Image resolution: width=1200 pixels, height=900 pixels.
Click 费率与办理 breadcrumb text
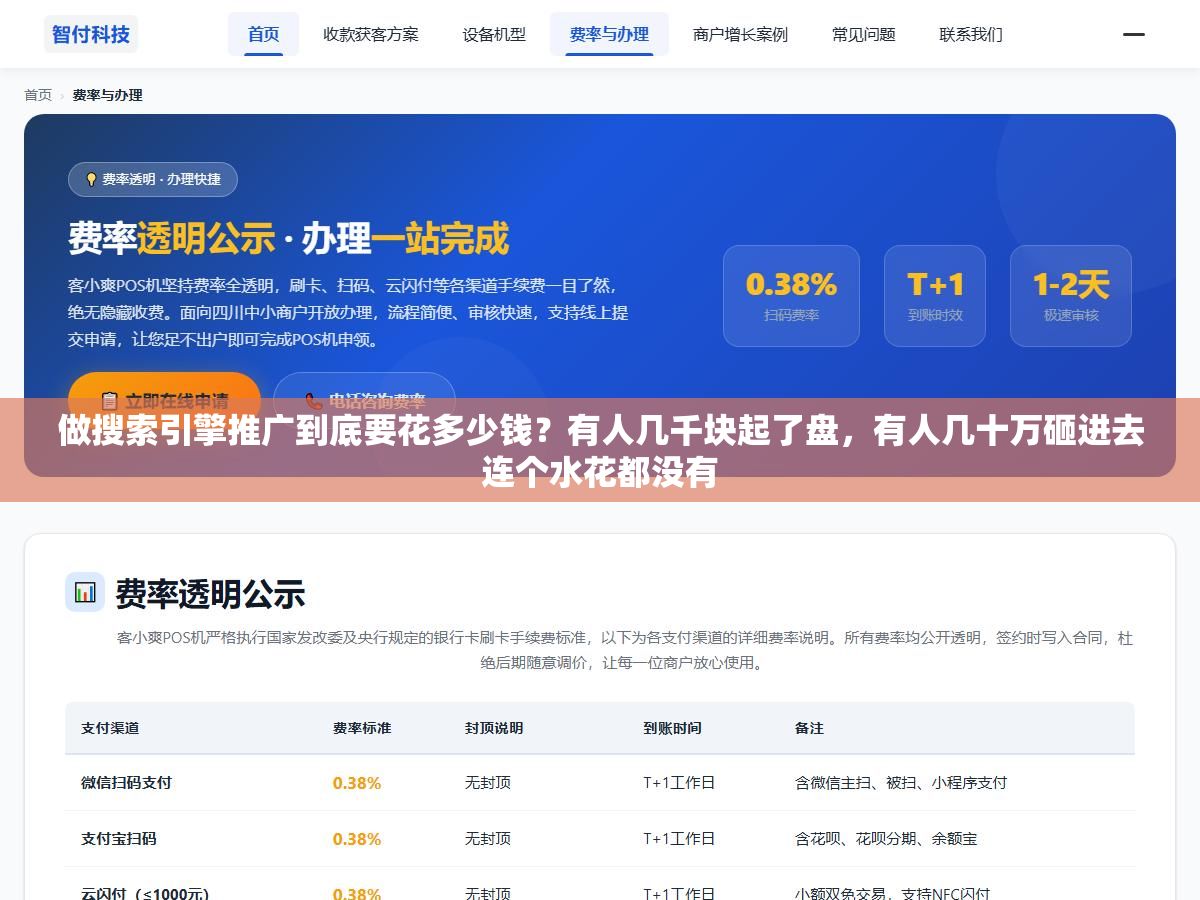(107, 95)
